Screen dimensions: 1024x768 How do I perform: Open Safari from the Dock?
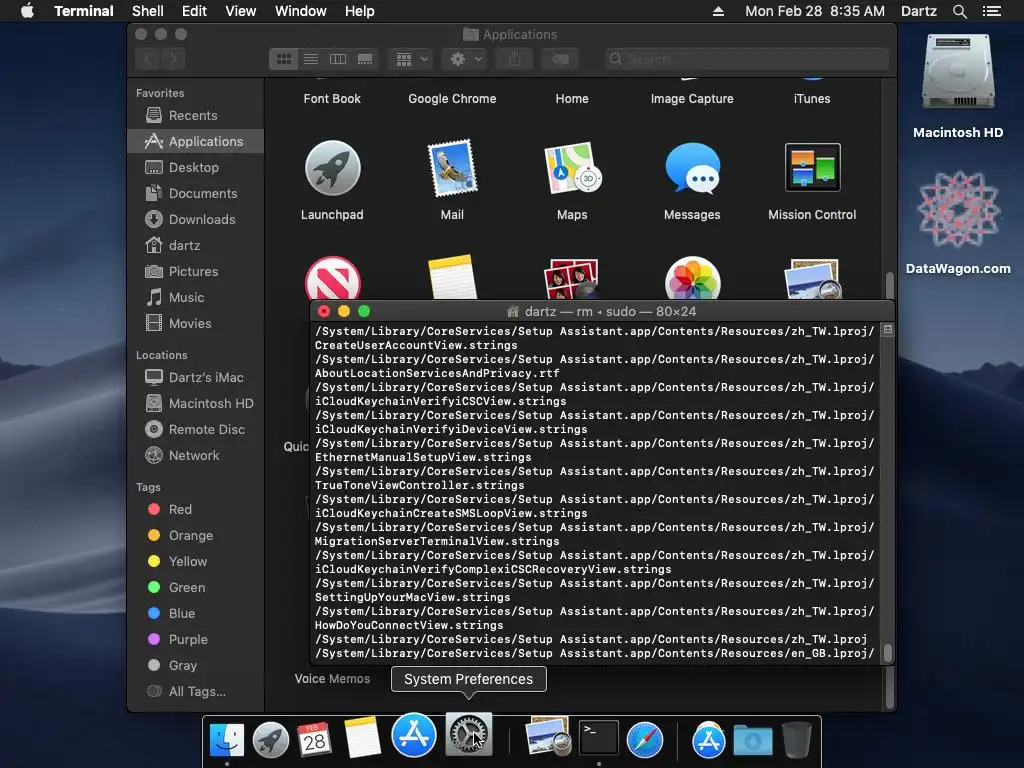tap(645, 740)
